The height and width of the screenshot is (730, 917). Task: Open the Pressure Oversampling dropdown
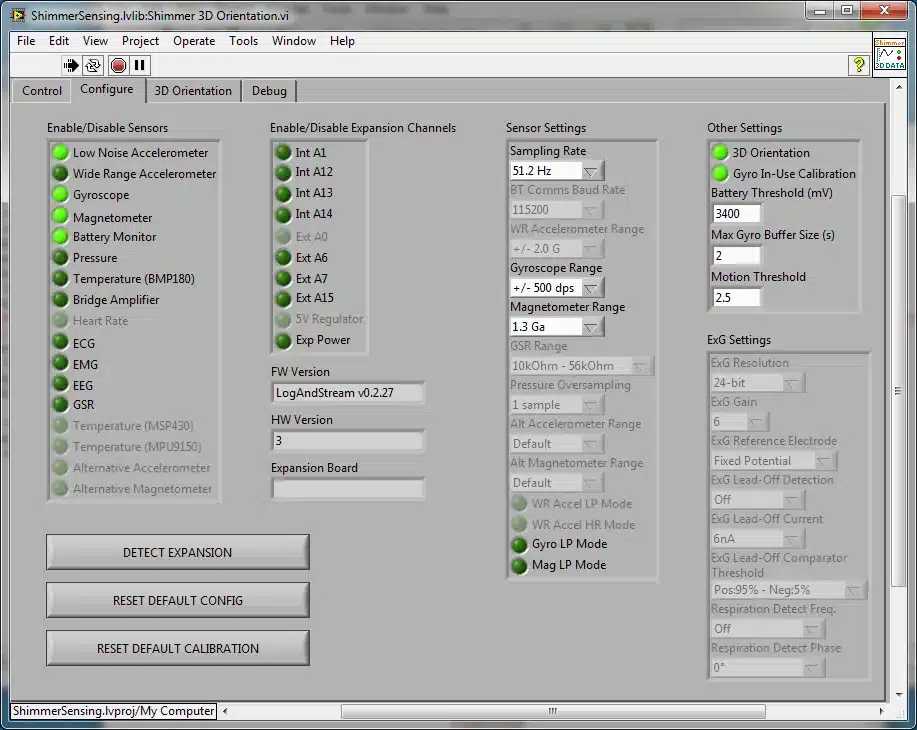(557, 405)
